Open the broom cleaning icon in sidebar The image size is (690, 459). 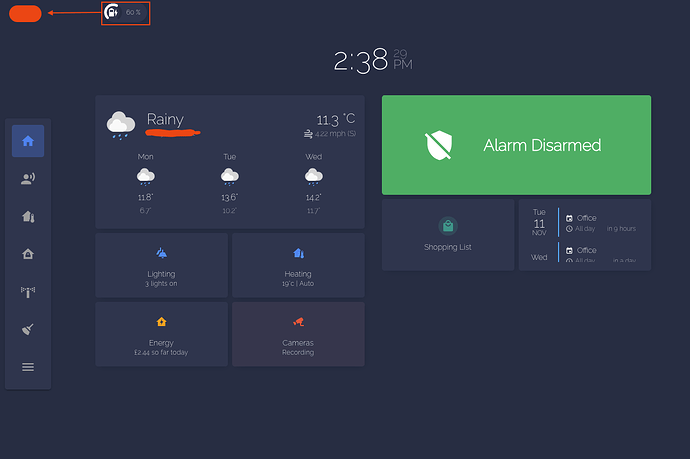pyautogui.click(x=28, y=329)
